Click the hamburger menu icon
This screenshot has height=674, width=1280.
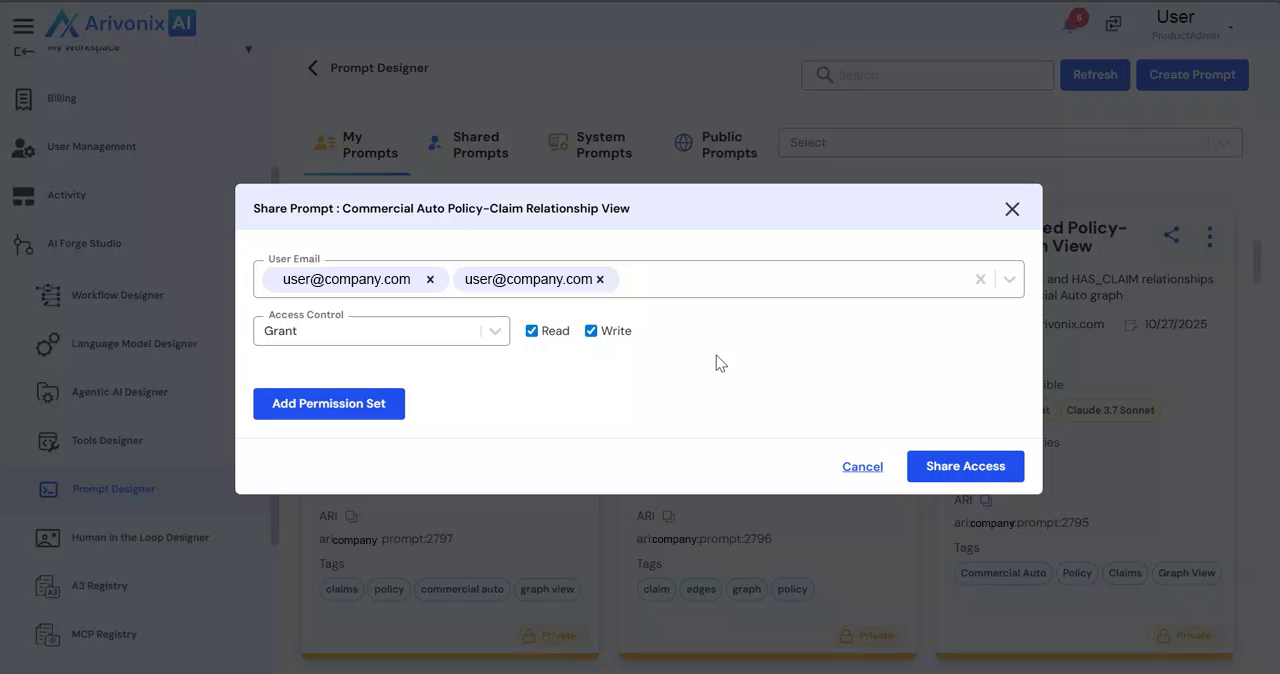[x=23, y=26]
